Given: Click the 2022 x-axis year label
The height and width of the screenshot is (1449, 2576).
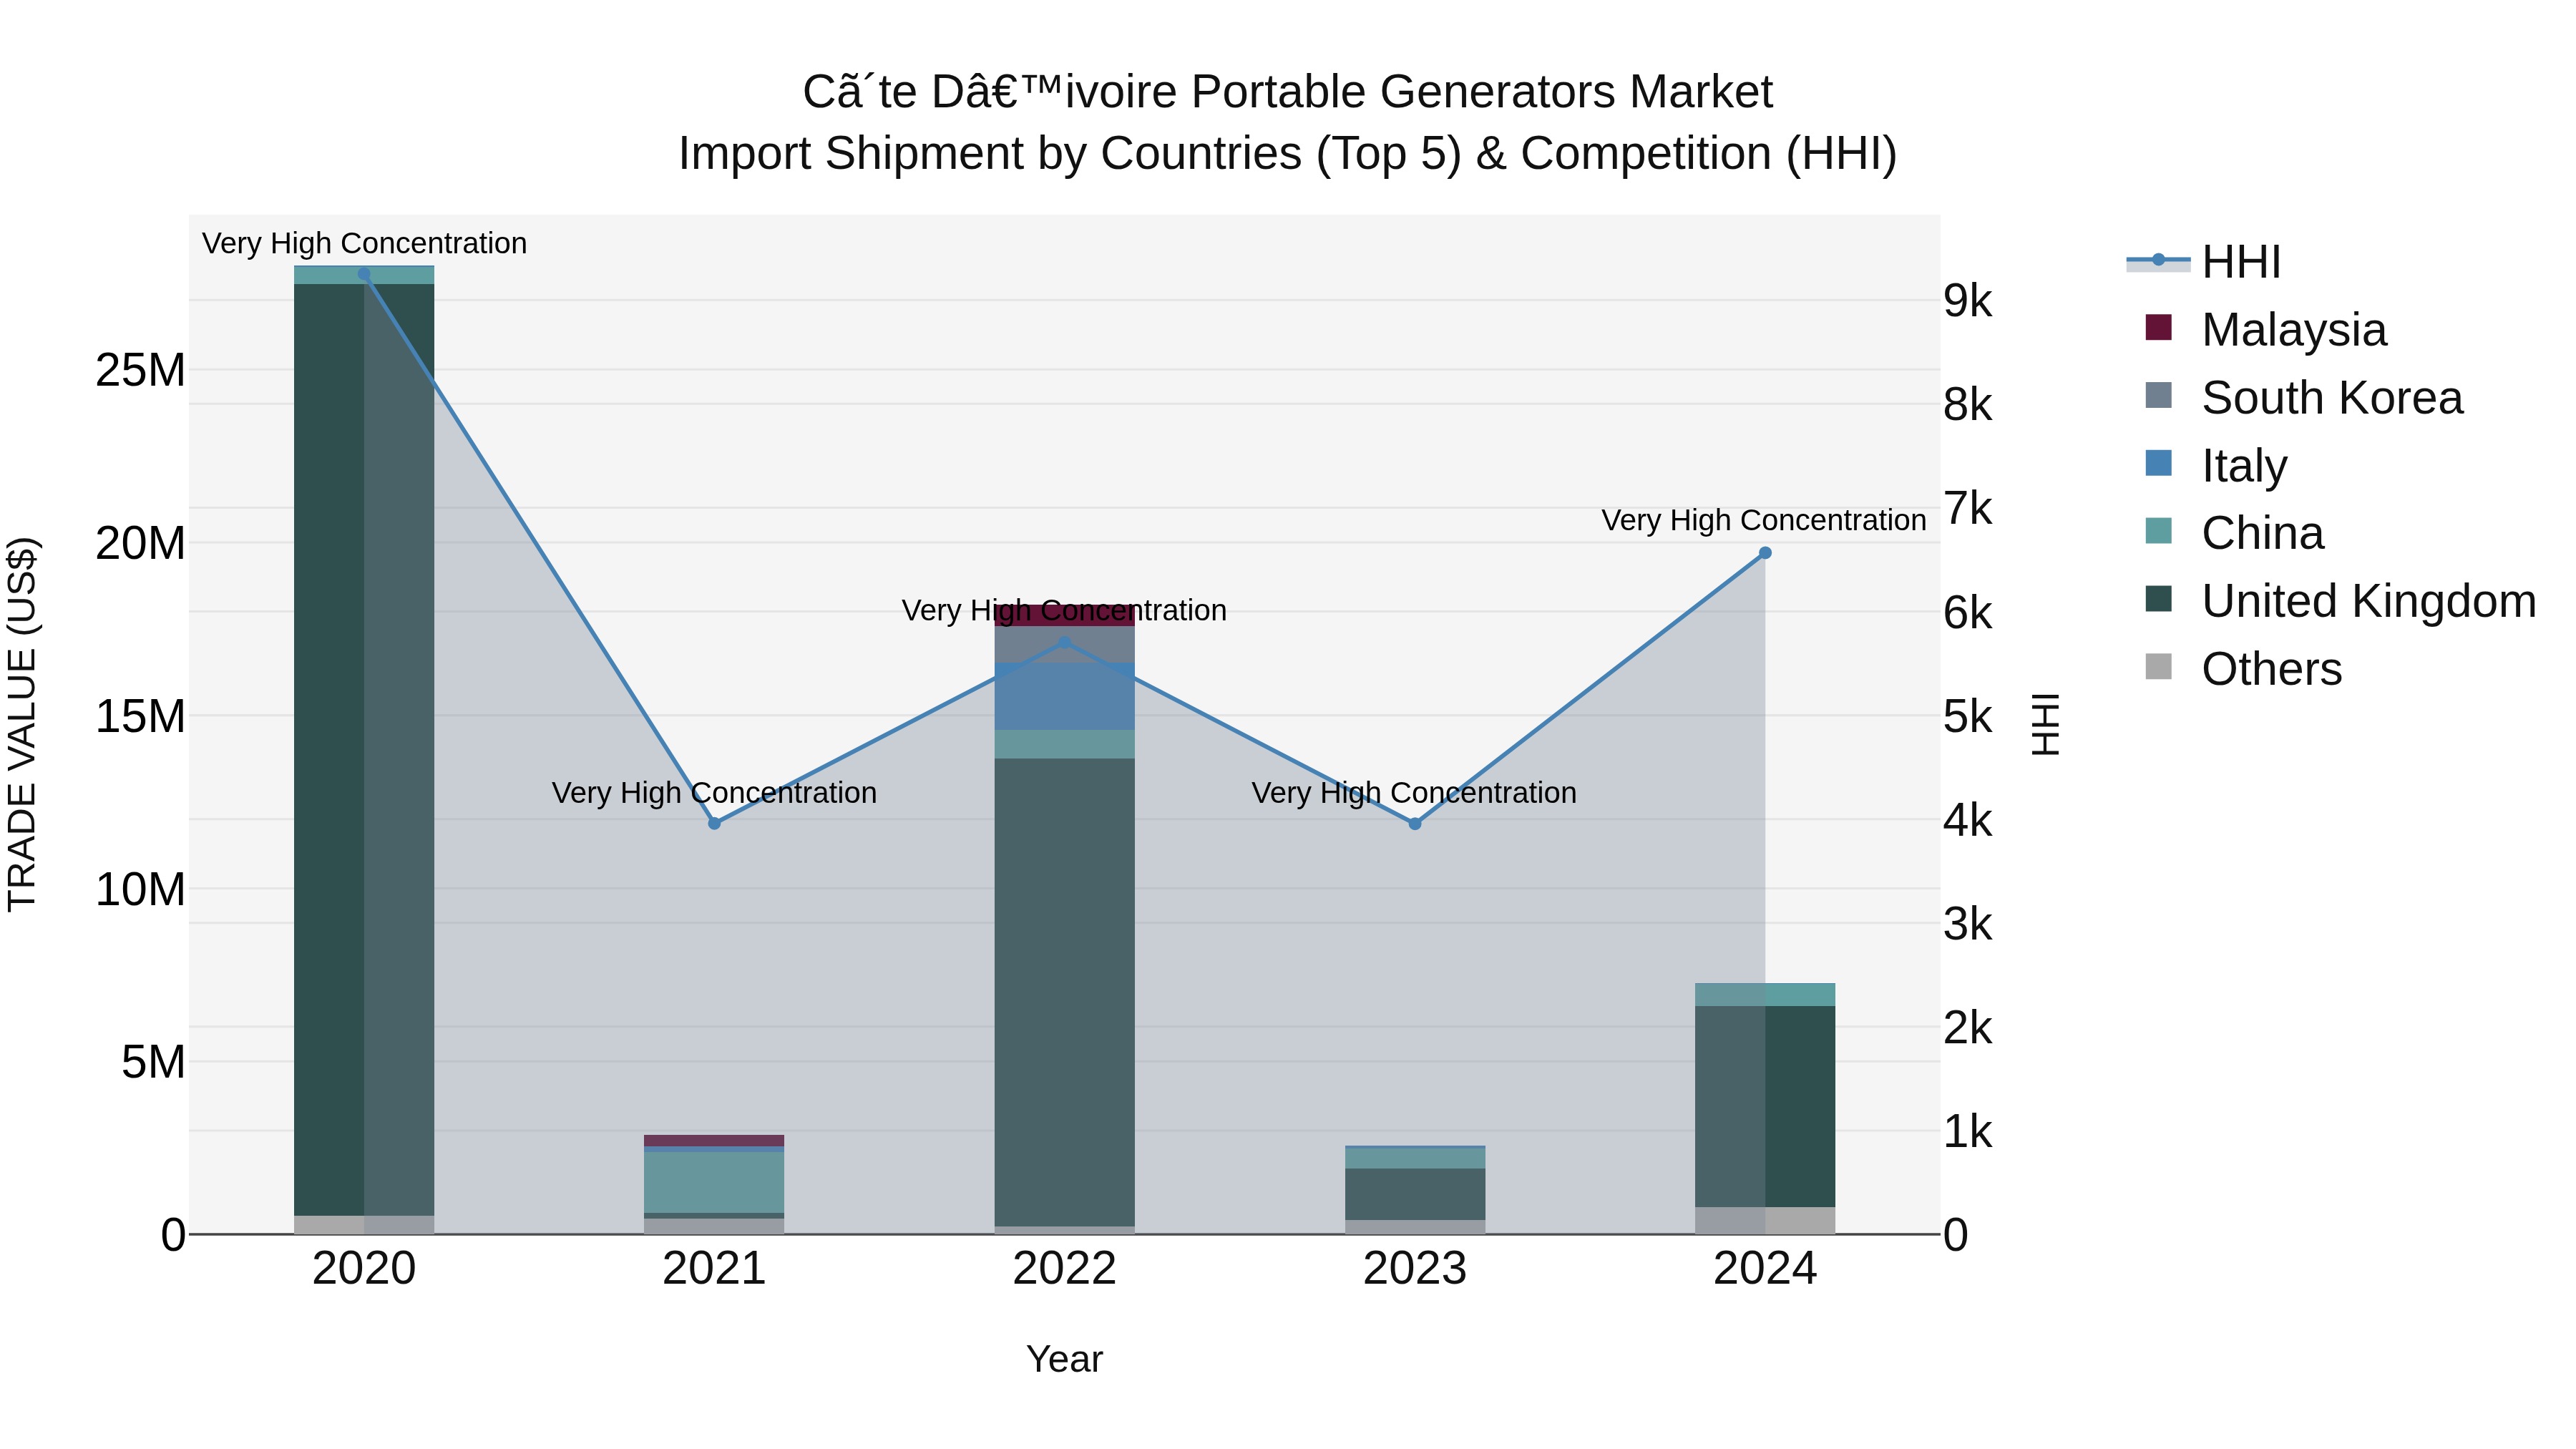Looking at the screenshot, I should coord(1064,1268).
